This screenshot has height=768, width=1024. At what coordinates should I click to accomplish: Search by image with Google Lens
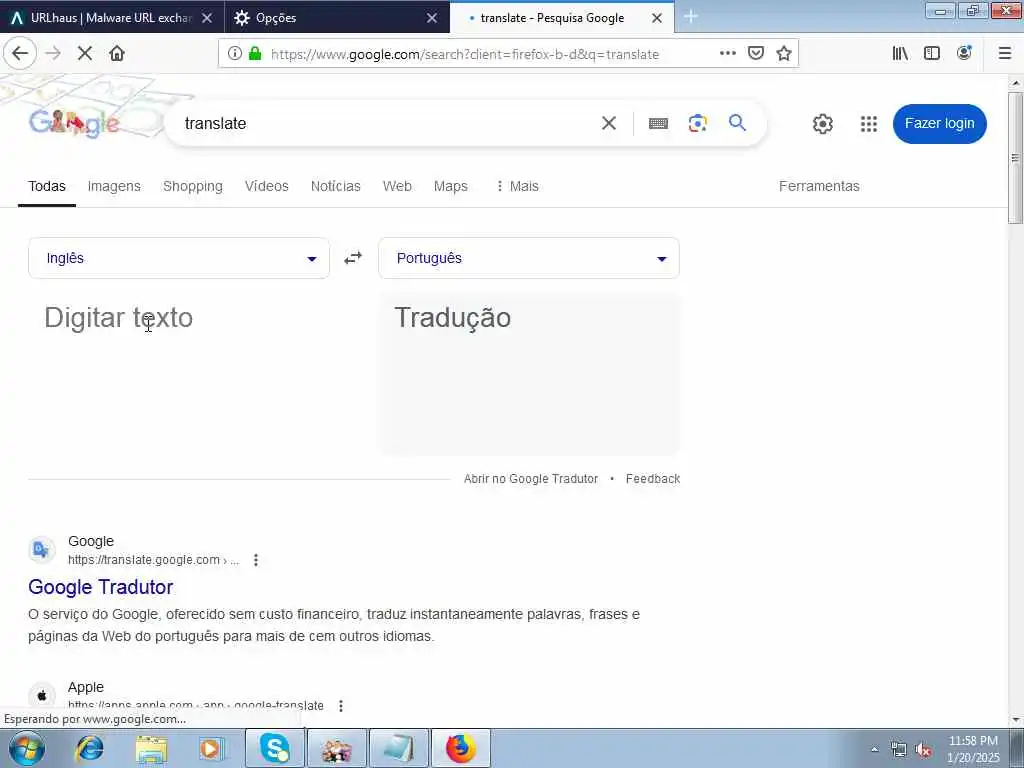[697, 123]
